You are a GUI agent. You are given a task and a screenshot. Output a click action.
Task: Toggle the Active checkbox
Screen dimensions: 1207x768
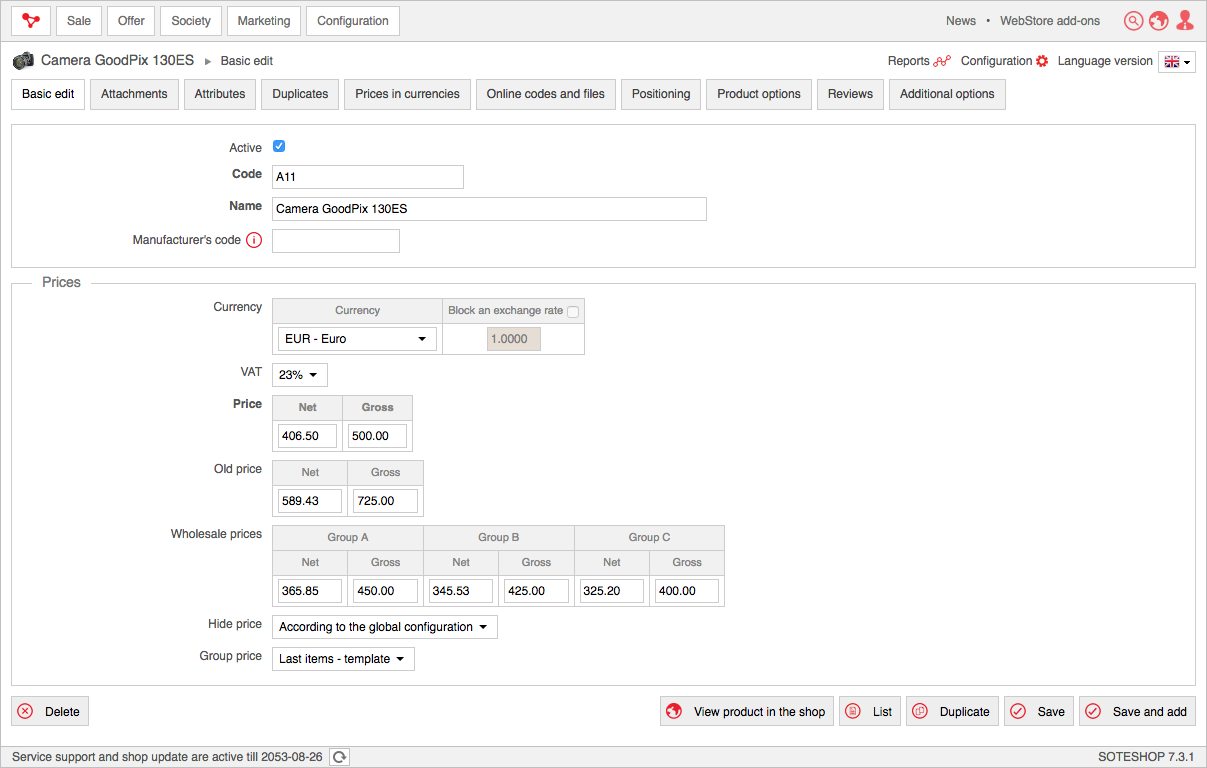[279, 146]
